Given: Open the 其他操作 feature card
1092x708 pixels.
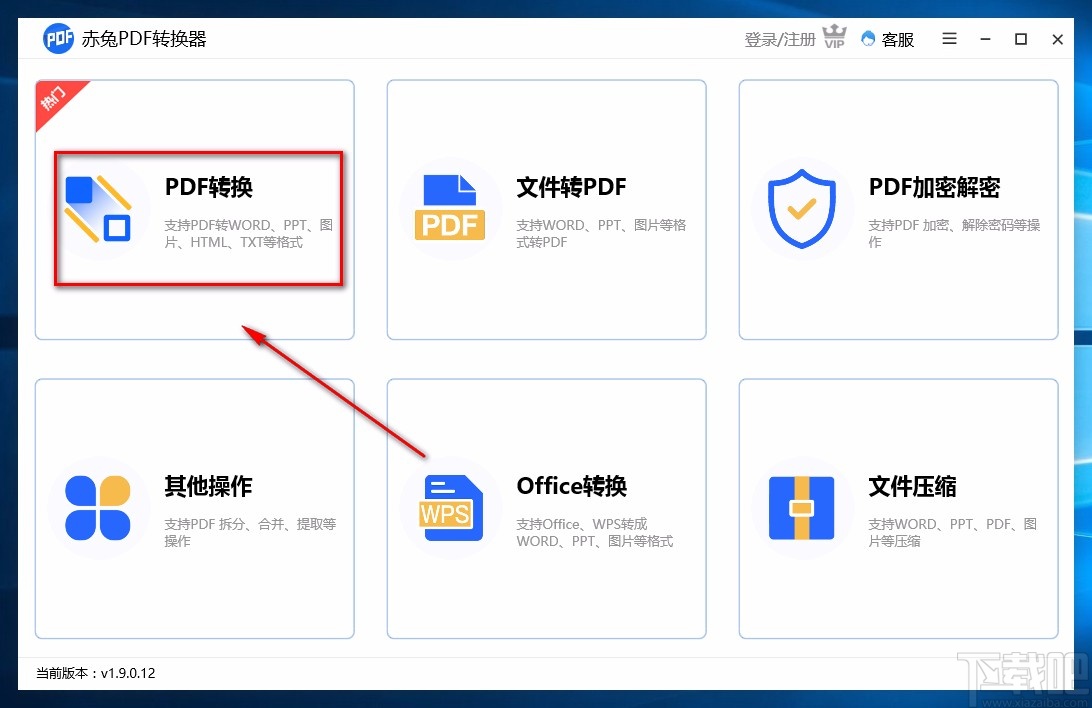Looking at the screenshot, I should [x=194, y=508].
